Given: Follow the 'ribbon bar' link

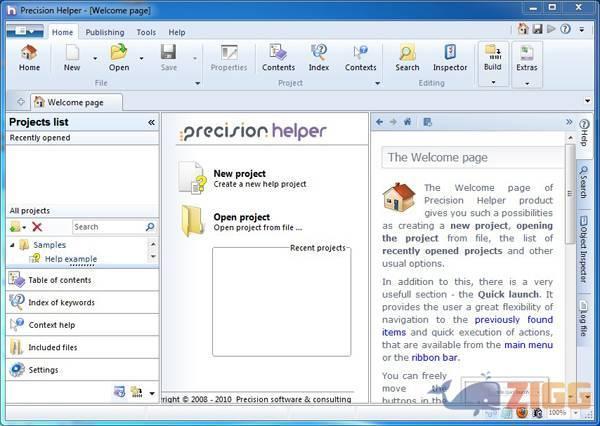Looking at the screenshot, I should [x=434, y=357].
